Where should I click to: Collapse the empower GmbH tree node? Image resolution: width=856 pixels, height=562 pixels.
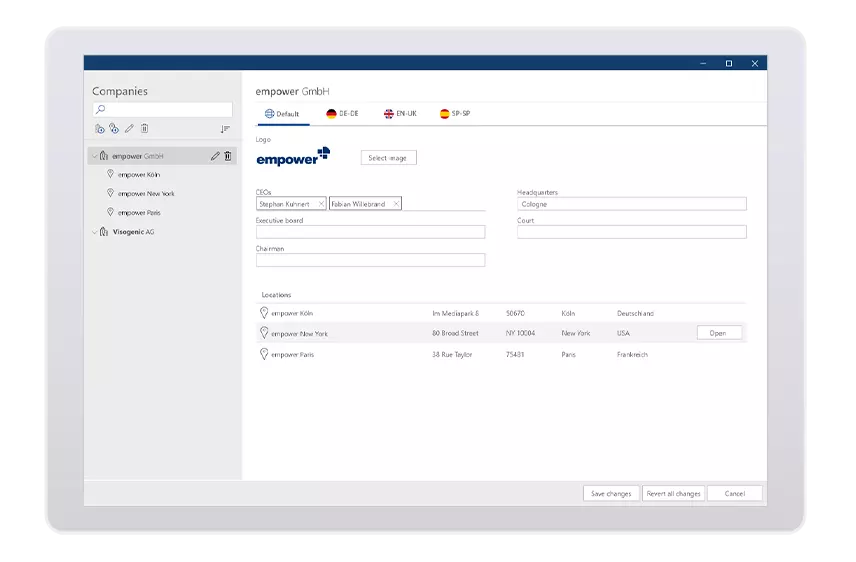(x=94, y=156)
